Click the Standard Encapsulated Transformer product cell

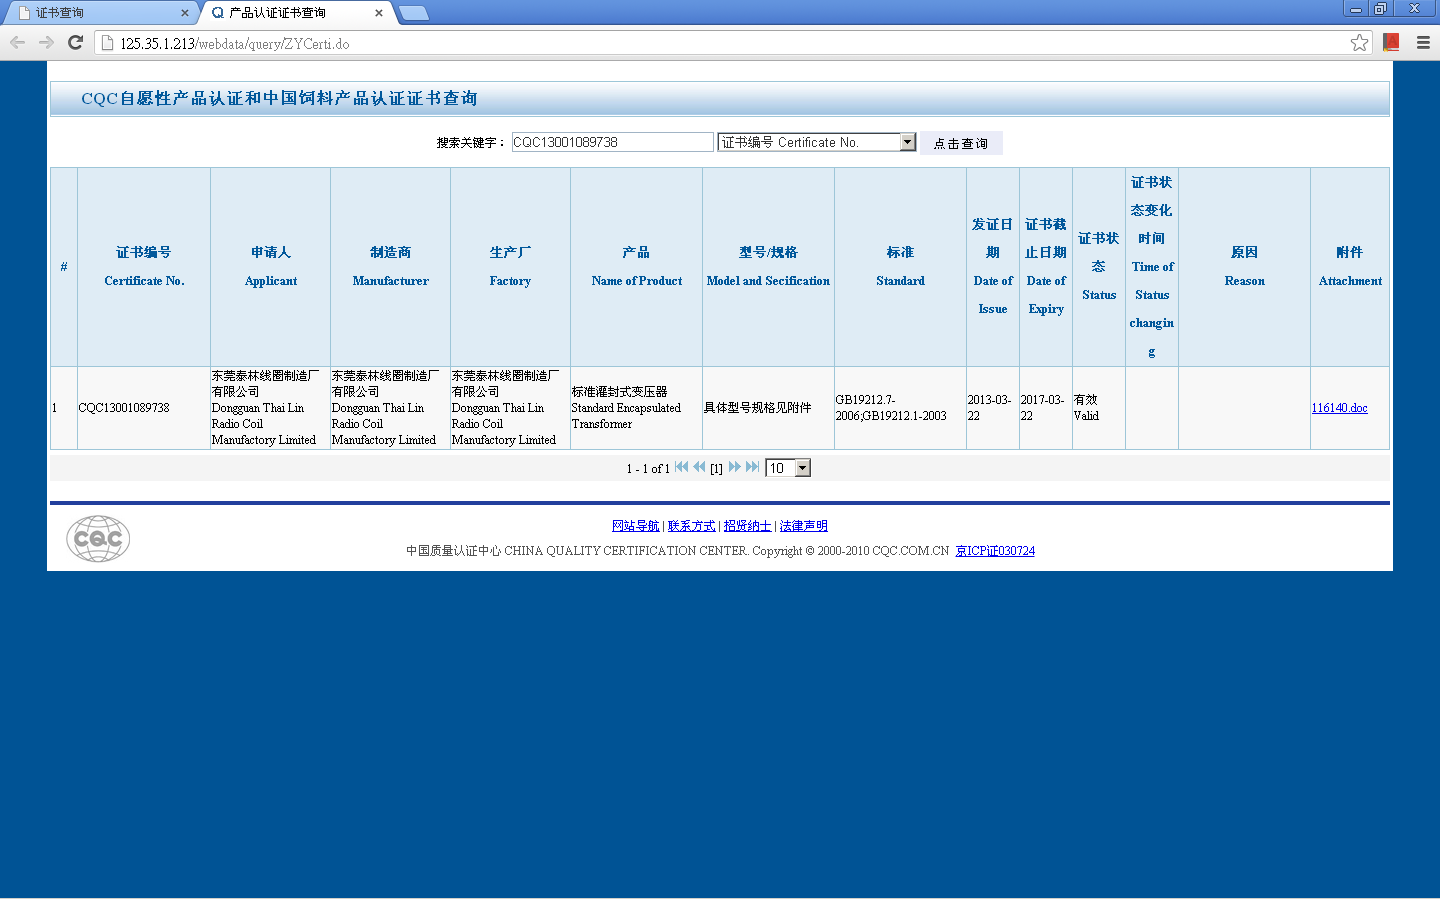click(x=637, y=408)
